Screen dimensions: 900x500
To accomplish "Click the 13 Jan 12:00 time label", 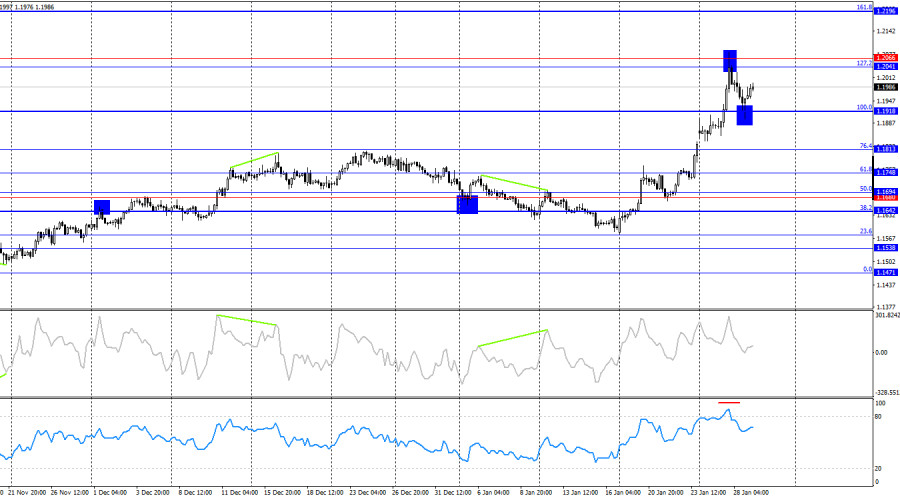I will pos(581,493).
